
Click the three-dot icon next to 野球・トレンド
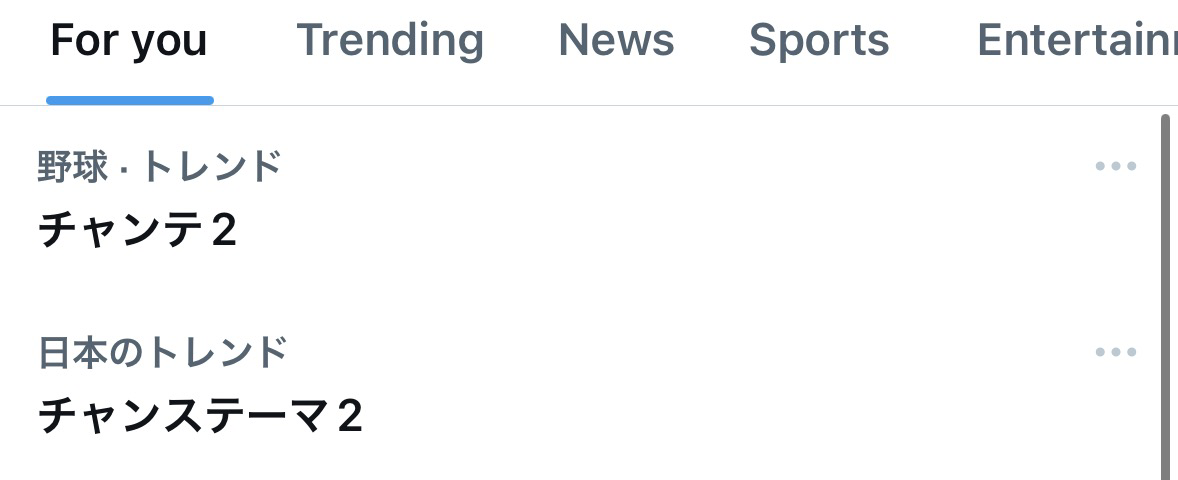[x=1116, y=166]
